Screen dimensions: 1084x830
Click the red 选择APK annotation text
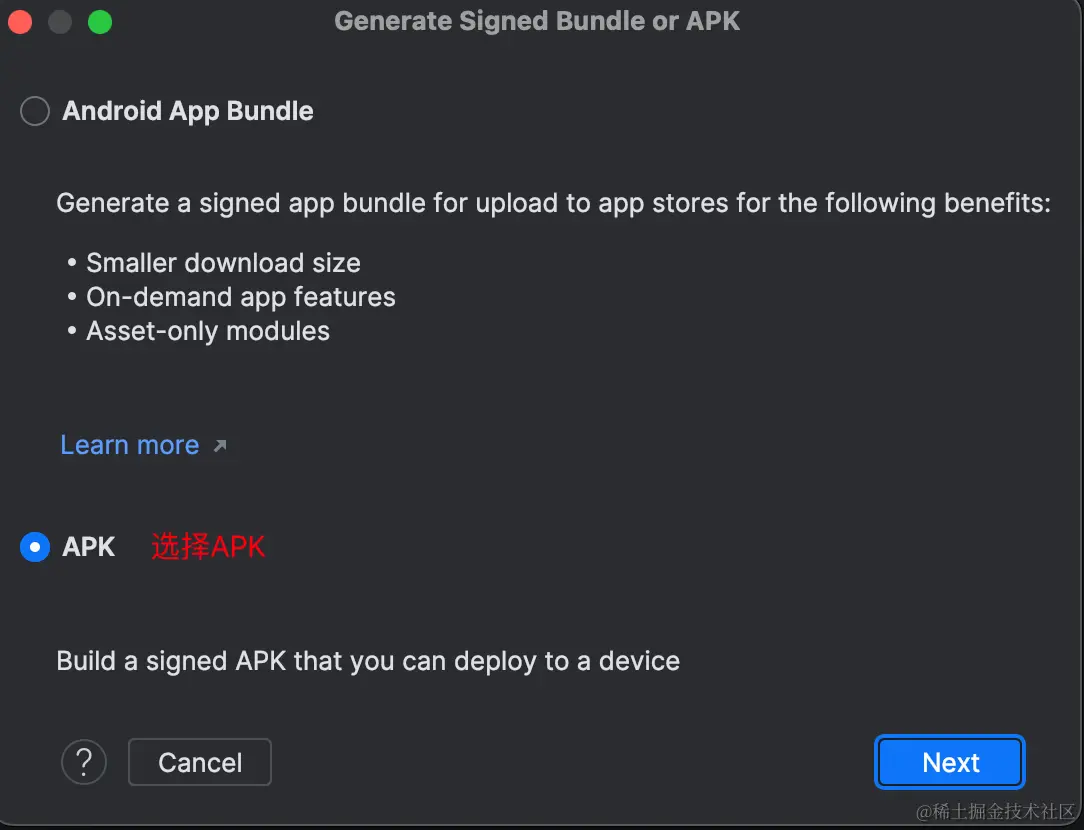pos(208,547)
